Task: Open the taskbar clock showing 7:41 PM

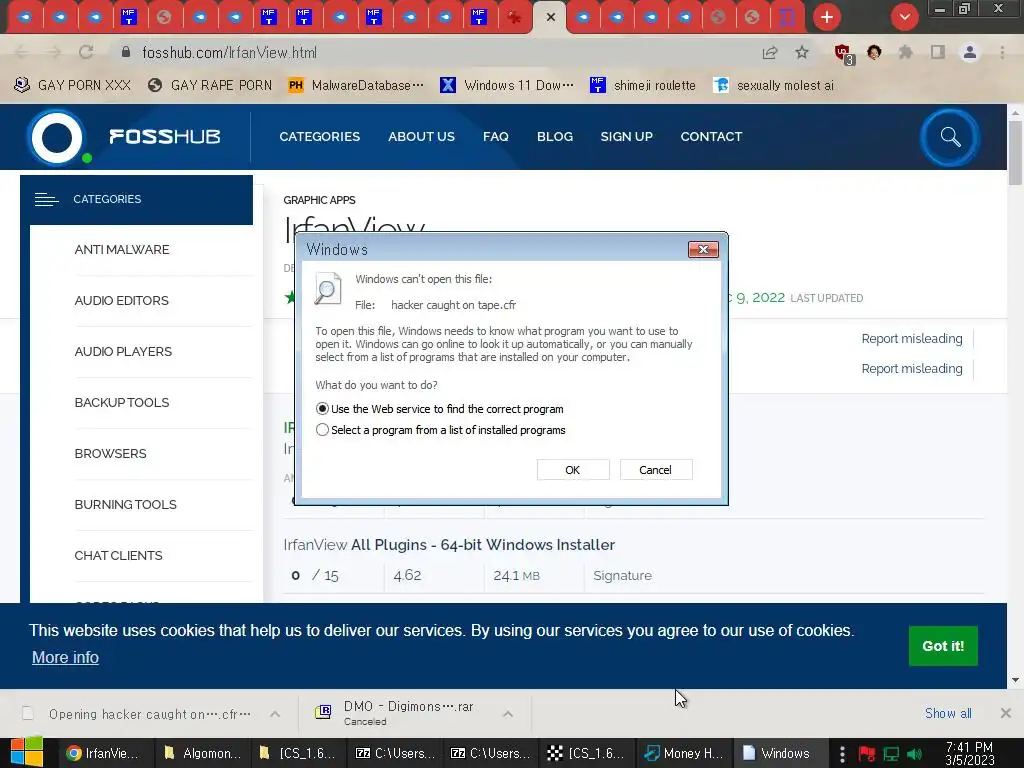Action: click(969, 753)
